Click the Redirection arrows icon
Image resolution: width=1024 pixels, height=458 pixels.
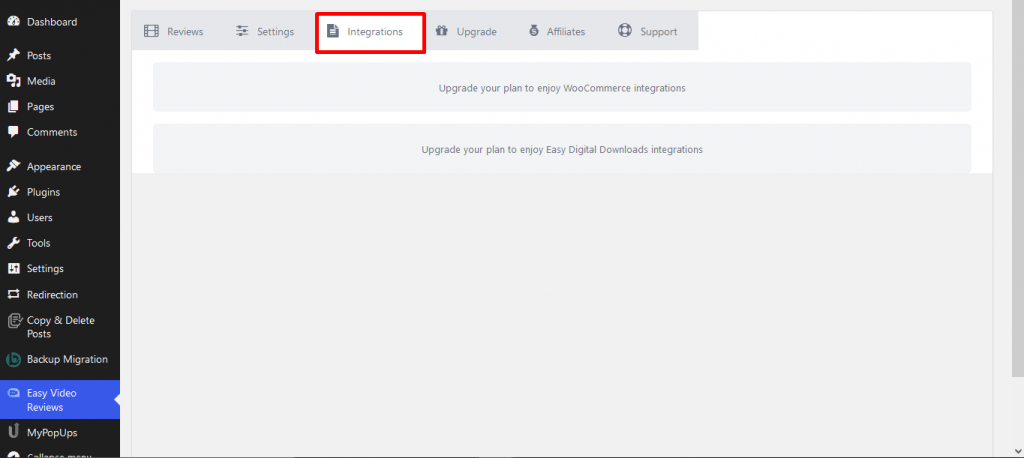pyautogui.click(x=13, y=295)
